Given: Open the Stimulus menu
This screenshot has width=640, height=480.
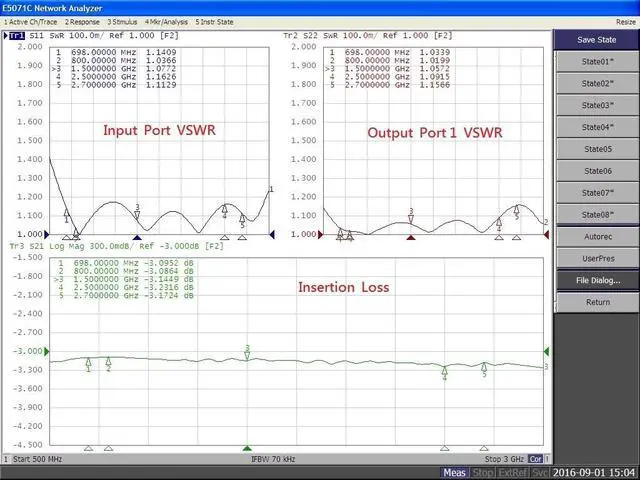Looking at the screenshot, I should [122, 22].
